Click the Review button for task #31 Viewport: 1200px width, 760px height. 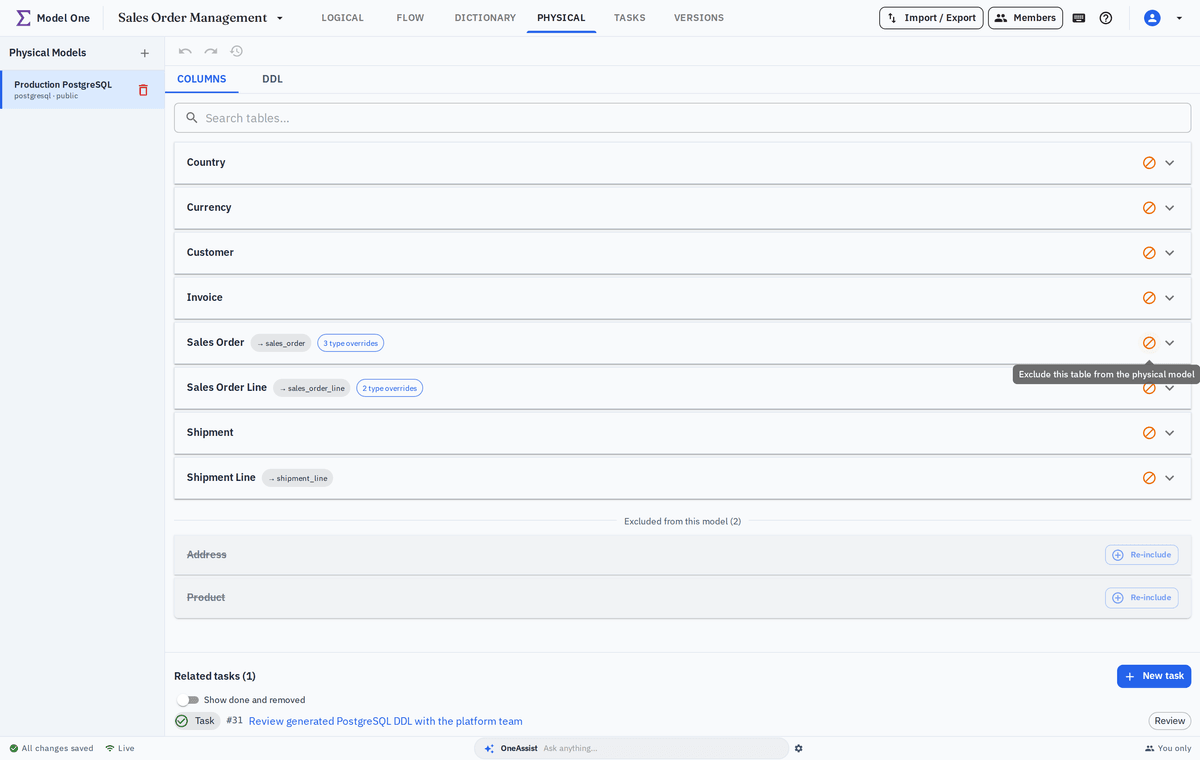[1169, 721]
